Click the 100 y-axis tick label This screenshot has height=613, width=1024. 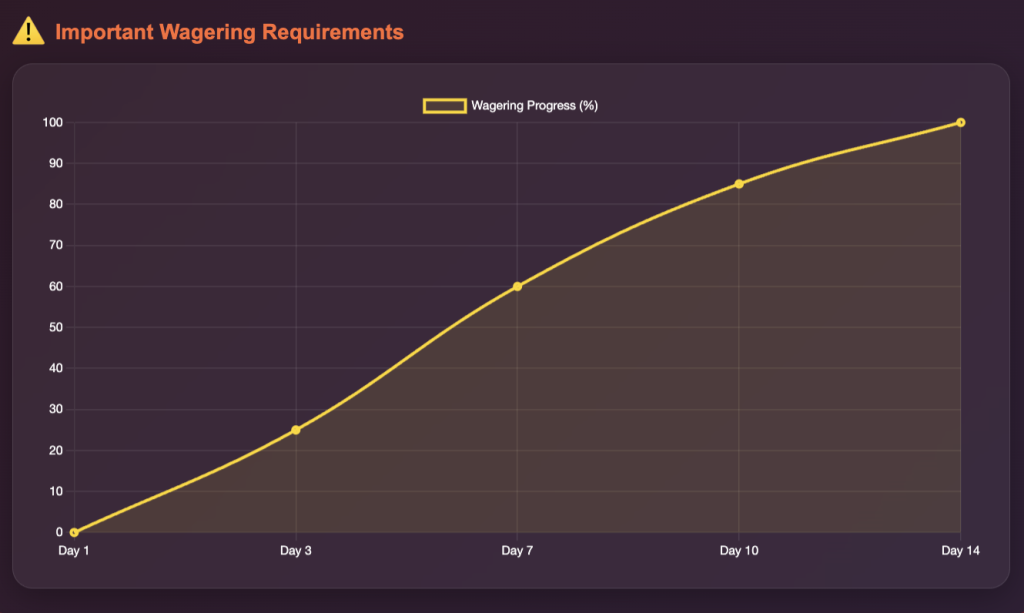[53, 123]
